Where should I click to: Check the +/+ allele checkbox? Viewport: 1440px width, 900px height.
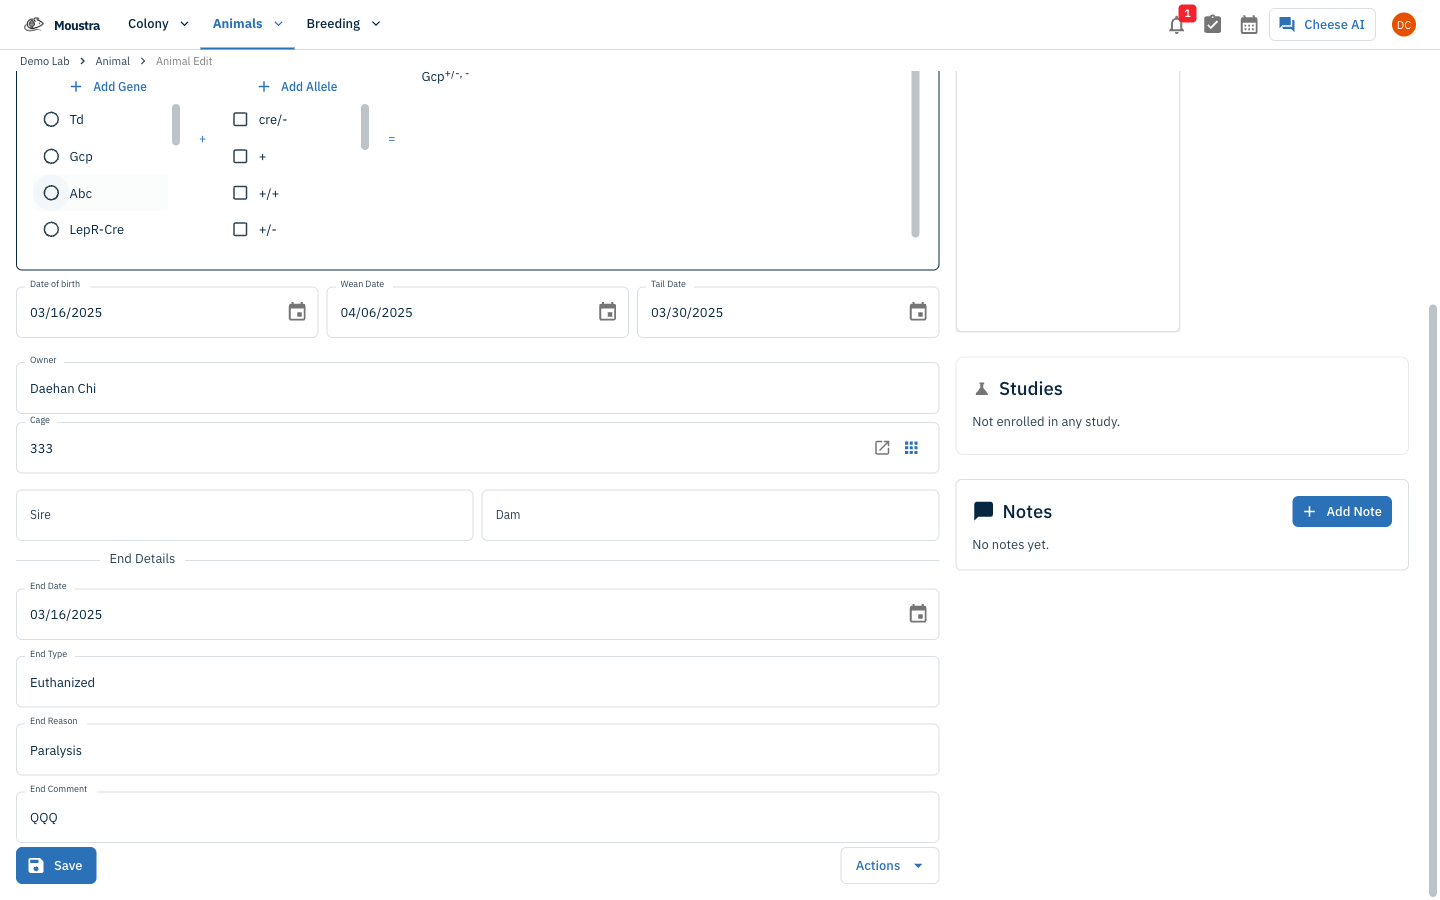click(x=240, y=193)
